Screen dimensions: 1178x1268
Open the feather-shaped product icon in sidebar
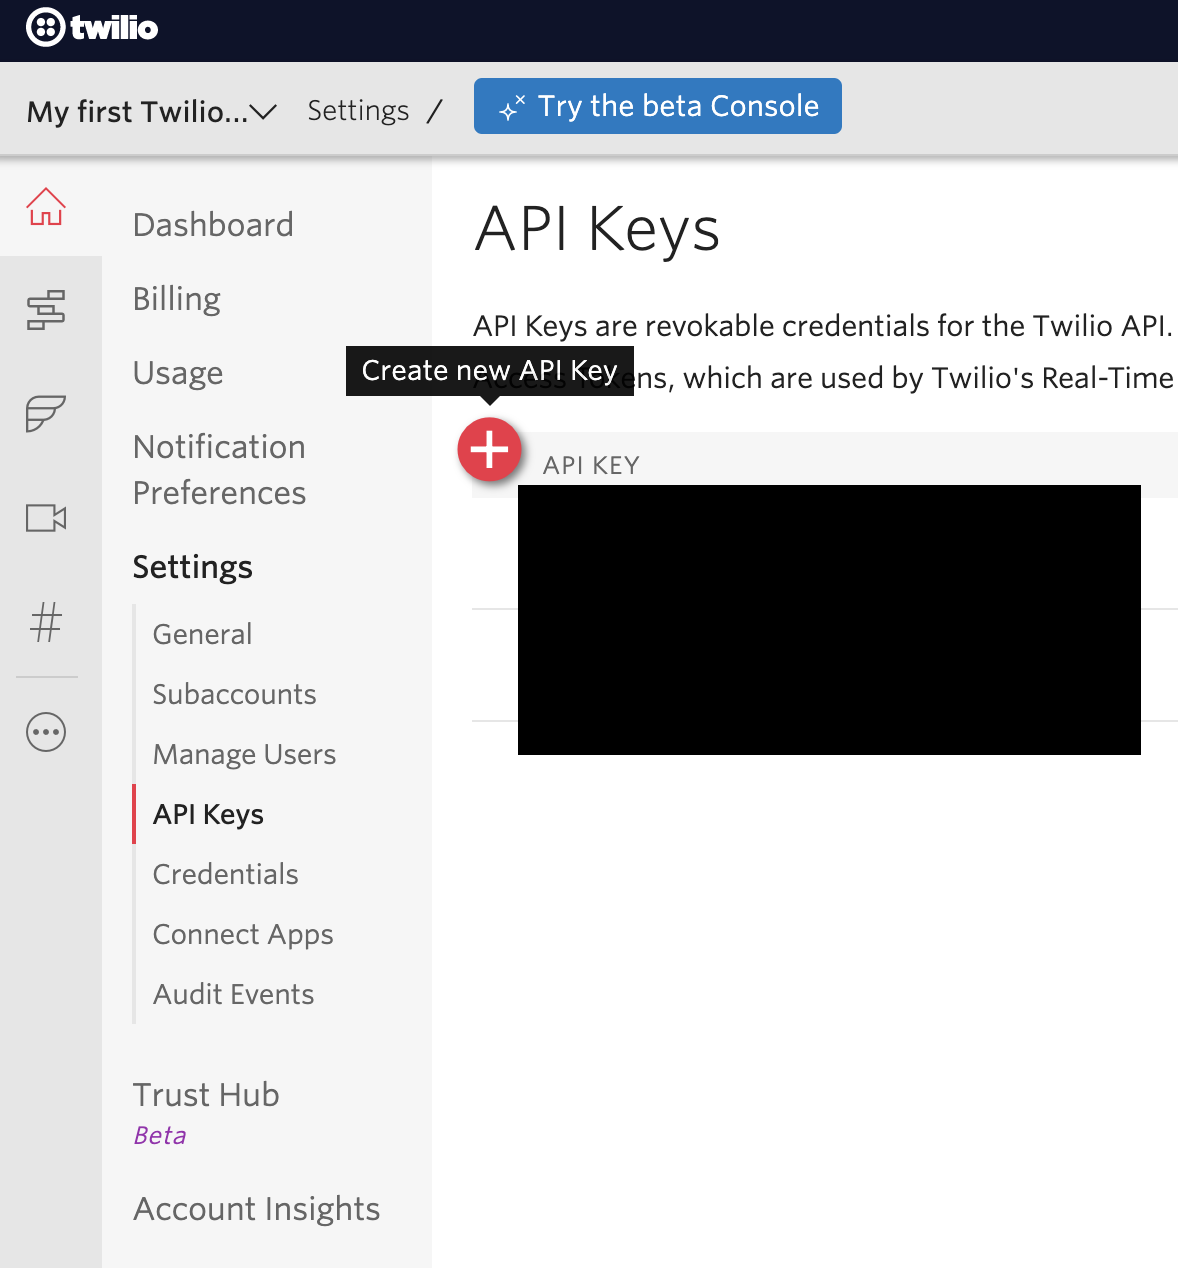[46, 413]
